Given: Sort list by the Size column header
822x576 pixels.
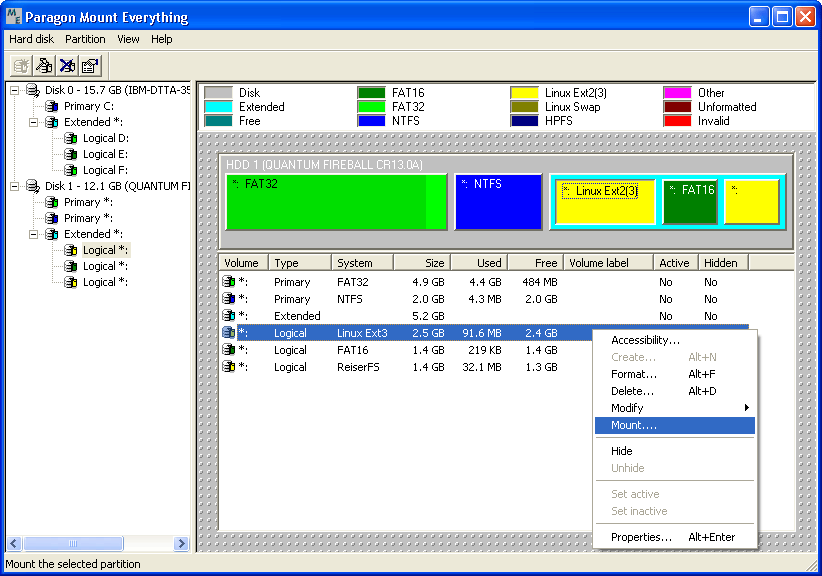Looking at the screenshot, I should (x=422, y=263).
